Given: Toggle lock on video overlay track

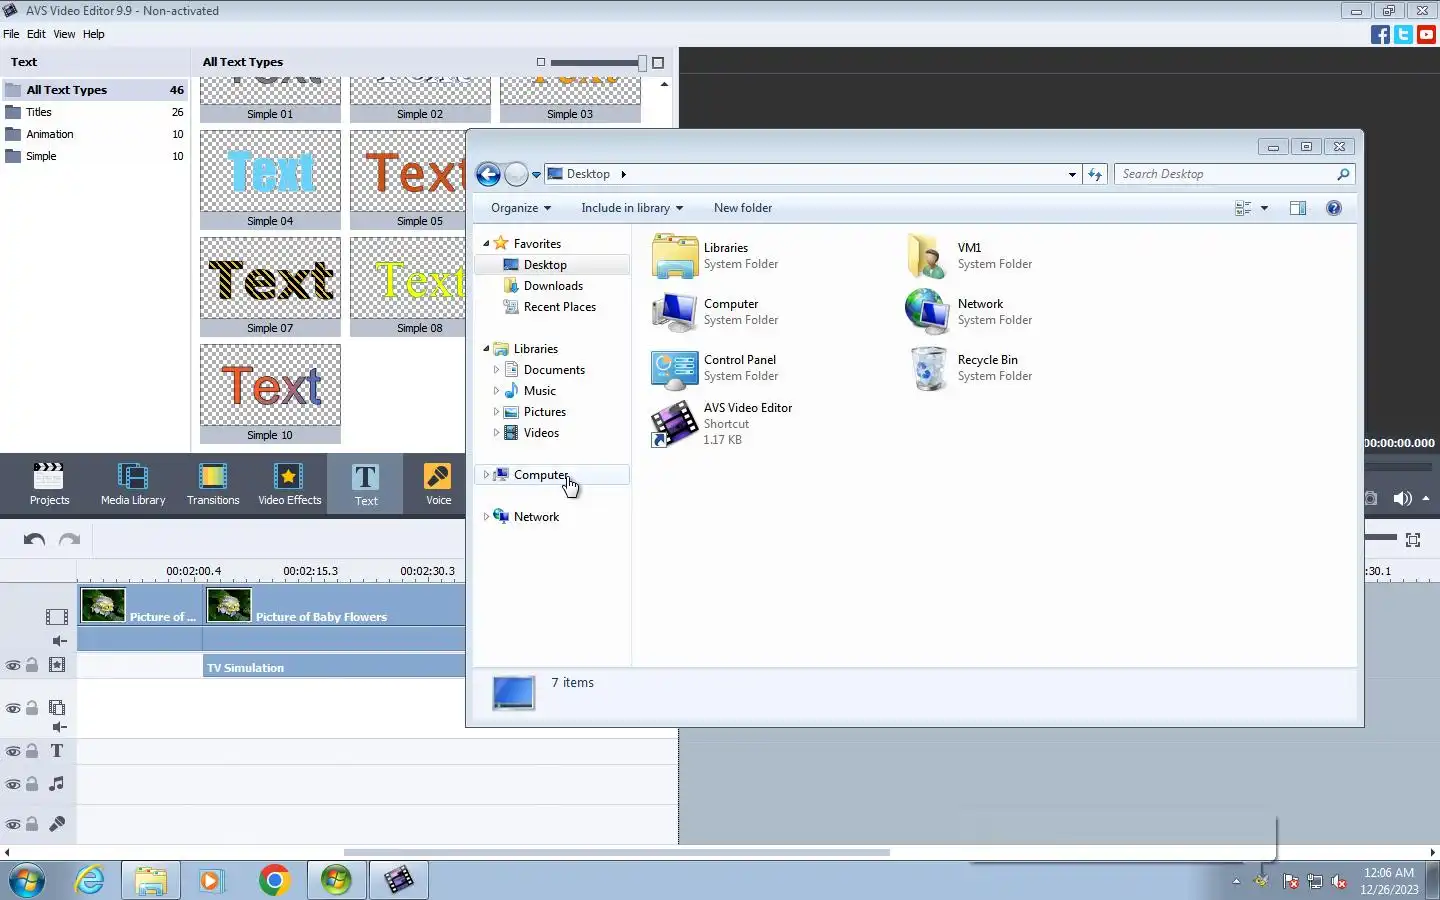Looking at the screenshot, I should click(32, 708).
